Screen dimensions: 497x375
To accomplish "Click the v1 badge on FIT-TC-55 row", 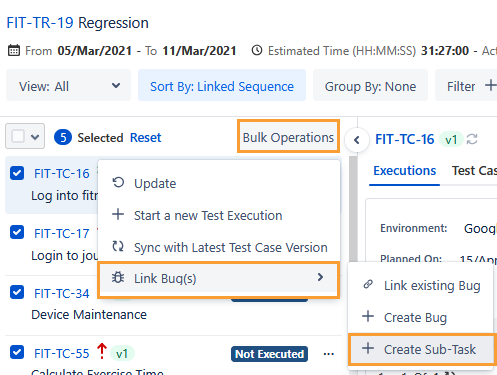I will [122, 354].
